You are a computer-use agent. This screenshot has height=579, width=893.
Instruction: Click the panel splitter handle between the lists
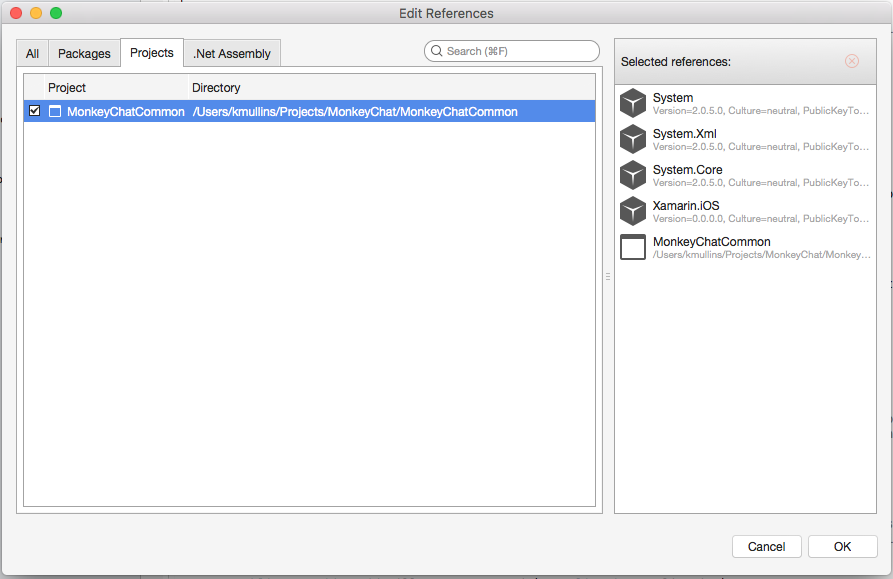608,276
